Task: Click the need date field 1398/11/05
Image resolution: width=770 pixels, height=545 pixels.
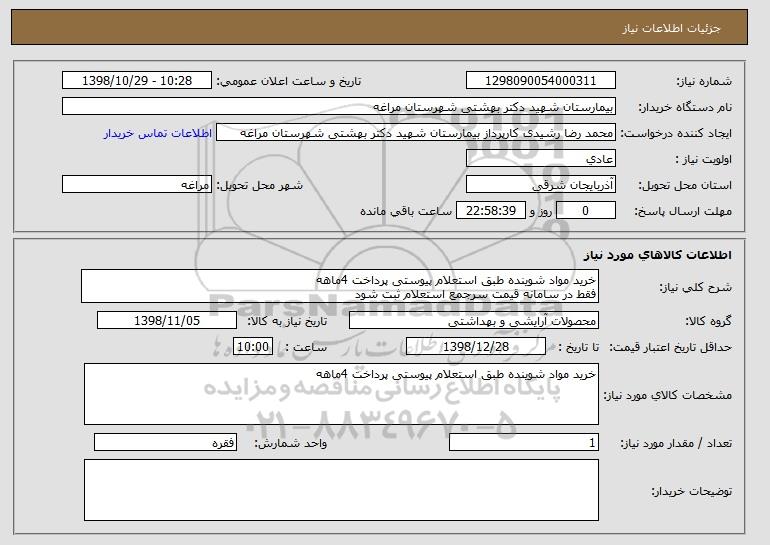Action: pyautogui.click(x=167, y=321)
